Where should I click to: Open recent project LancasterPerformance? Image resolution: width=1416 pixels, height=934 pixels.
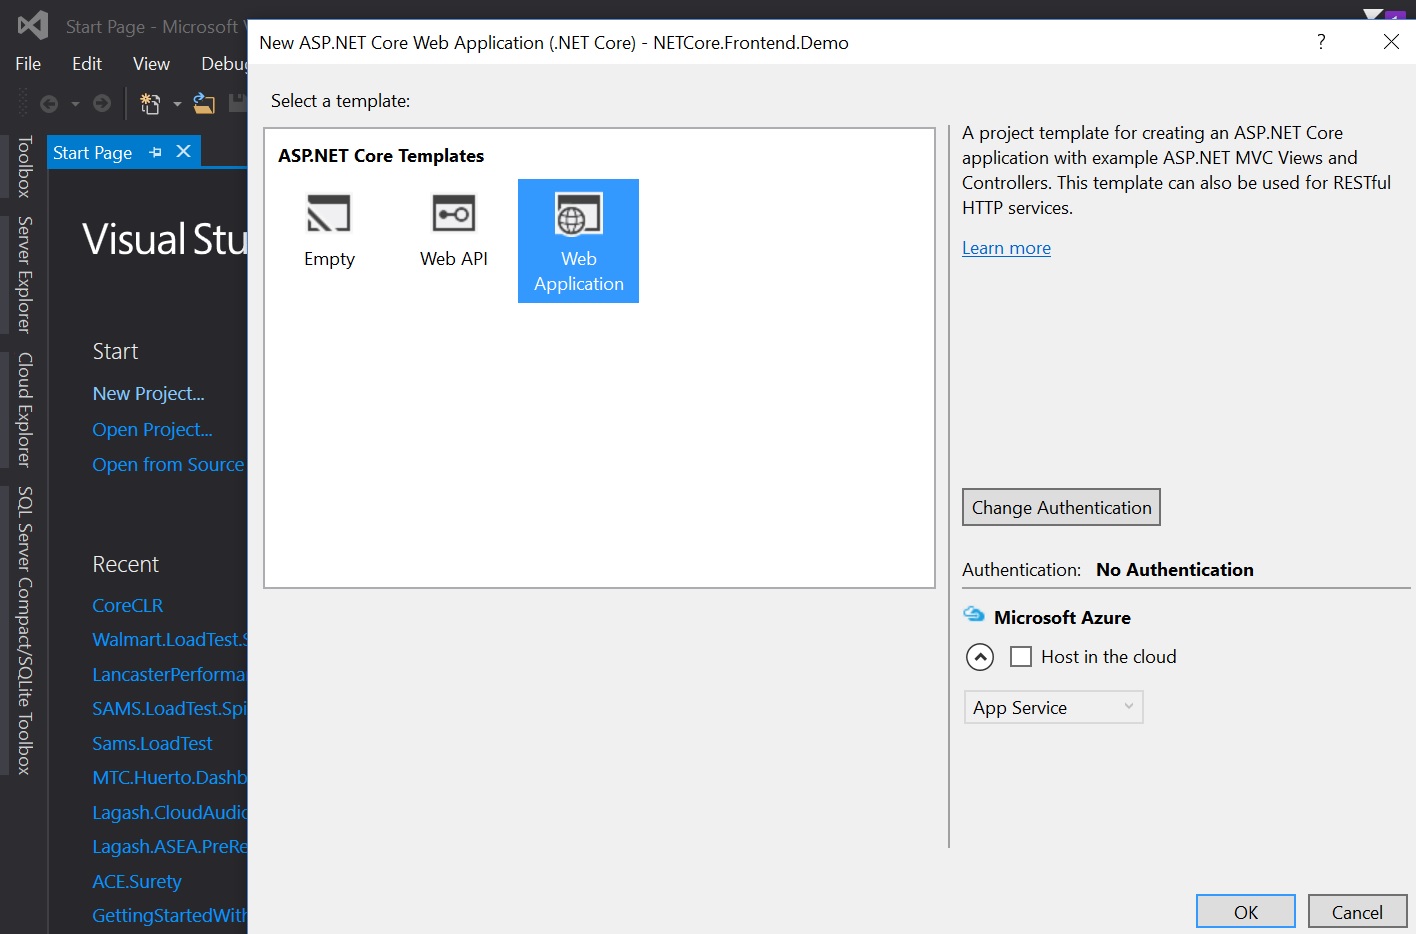169,674
